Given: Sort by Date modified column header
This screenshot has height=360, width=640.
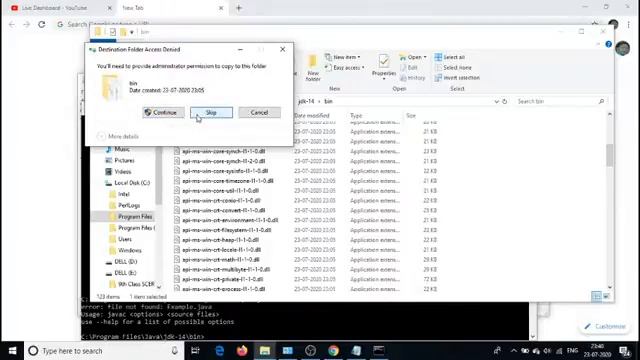Looking at the screenshot, I should point(312,116).
